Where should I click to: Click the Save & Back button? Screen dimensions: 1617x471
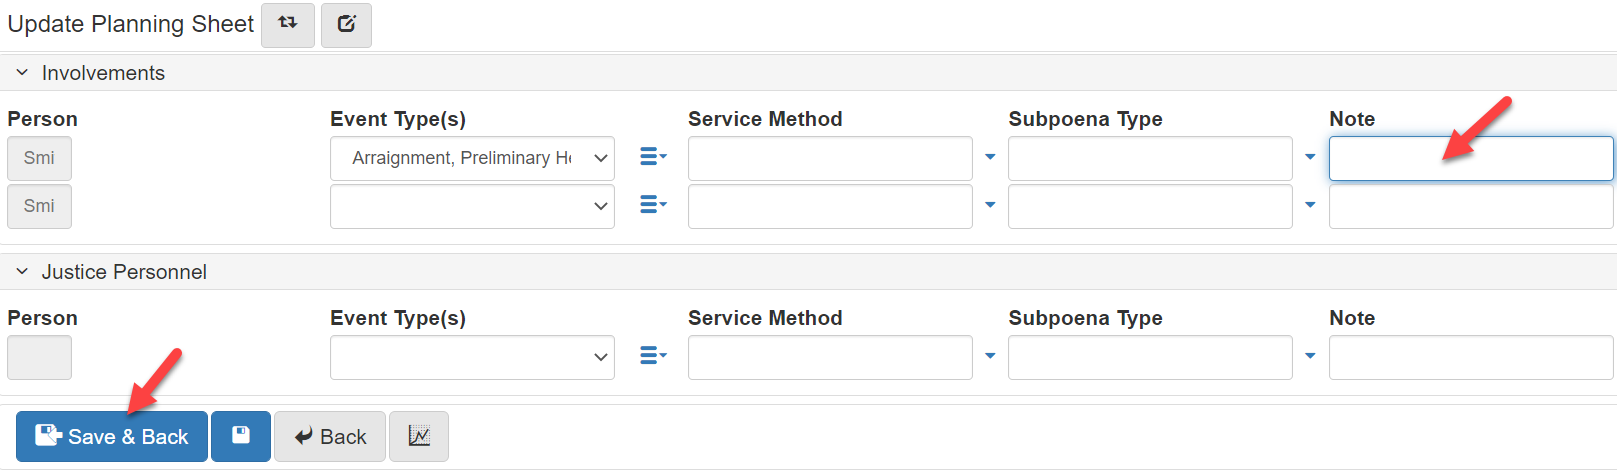pos(112,436)
